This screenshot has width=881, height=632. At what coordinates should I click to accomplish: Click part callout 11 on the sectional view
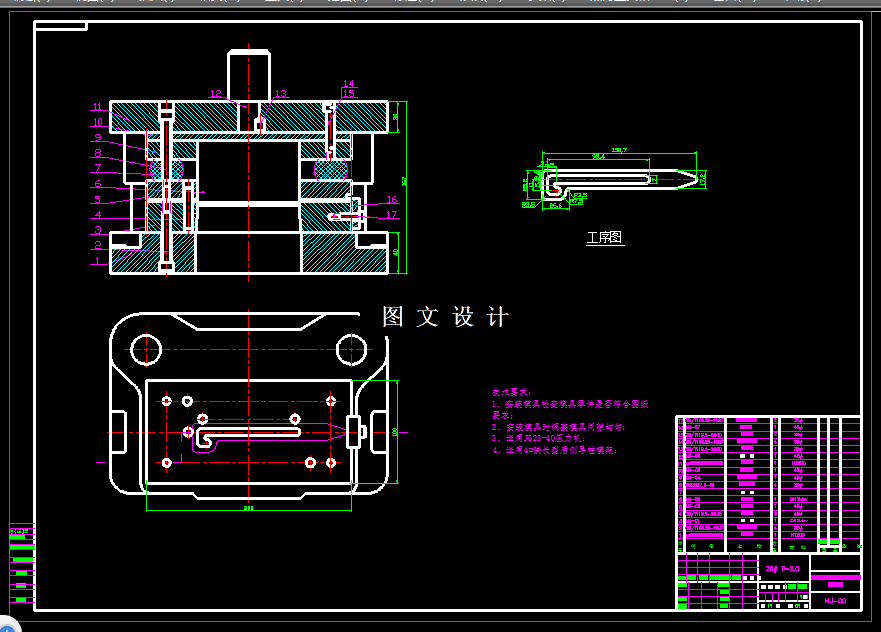click(95, 104)
